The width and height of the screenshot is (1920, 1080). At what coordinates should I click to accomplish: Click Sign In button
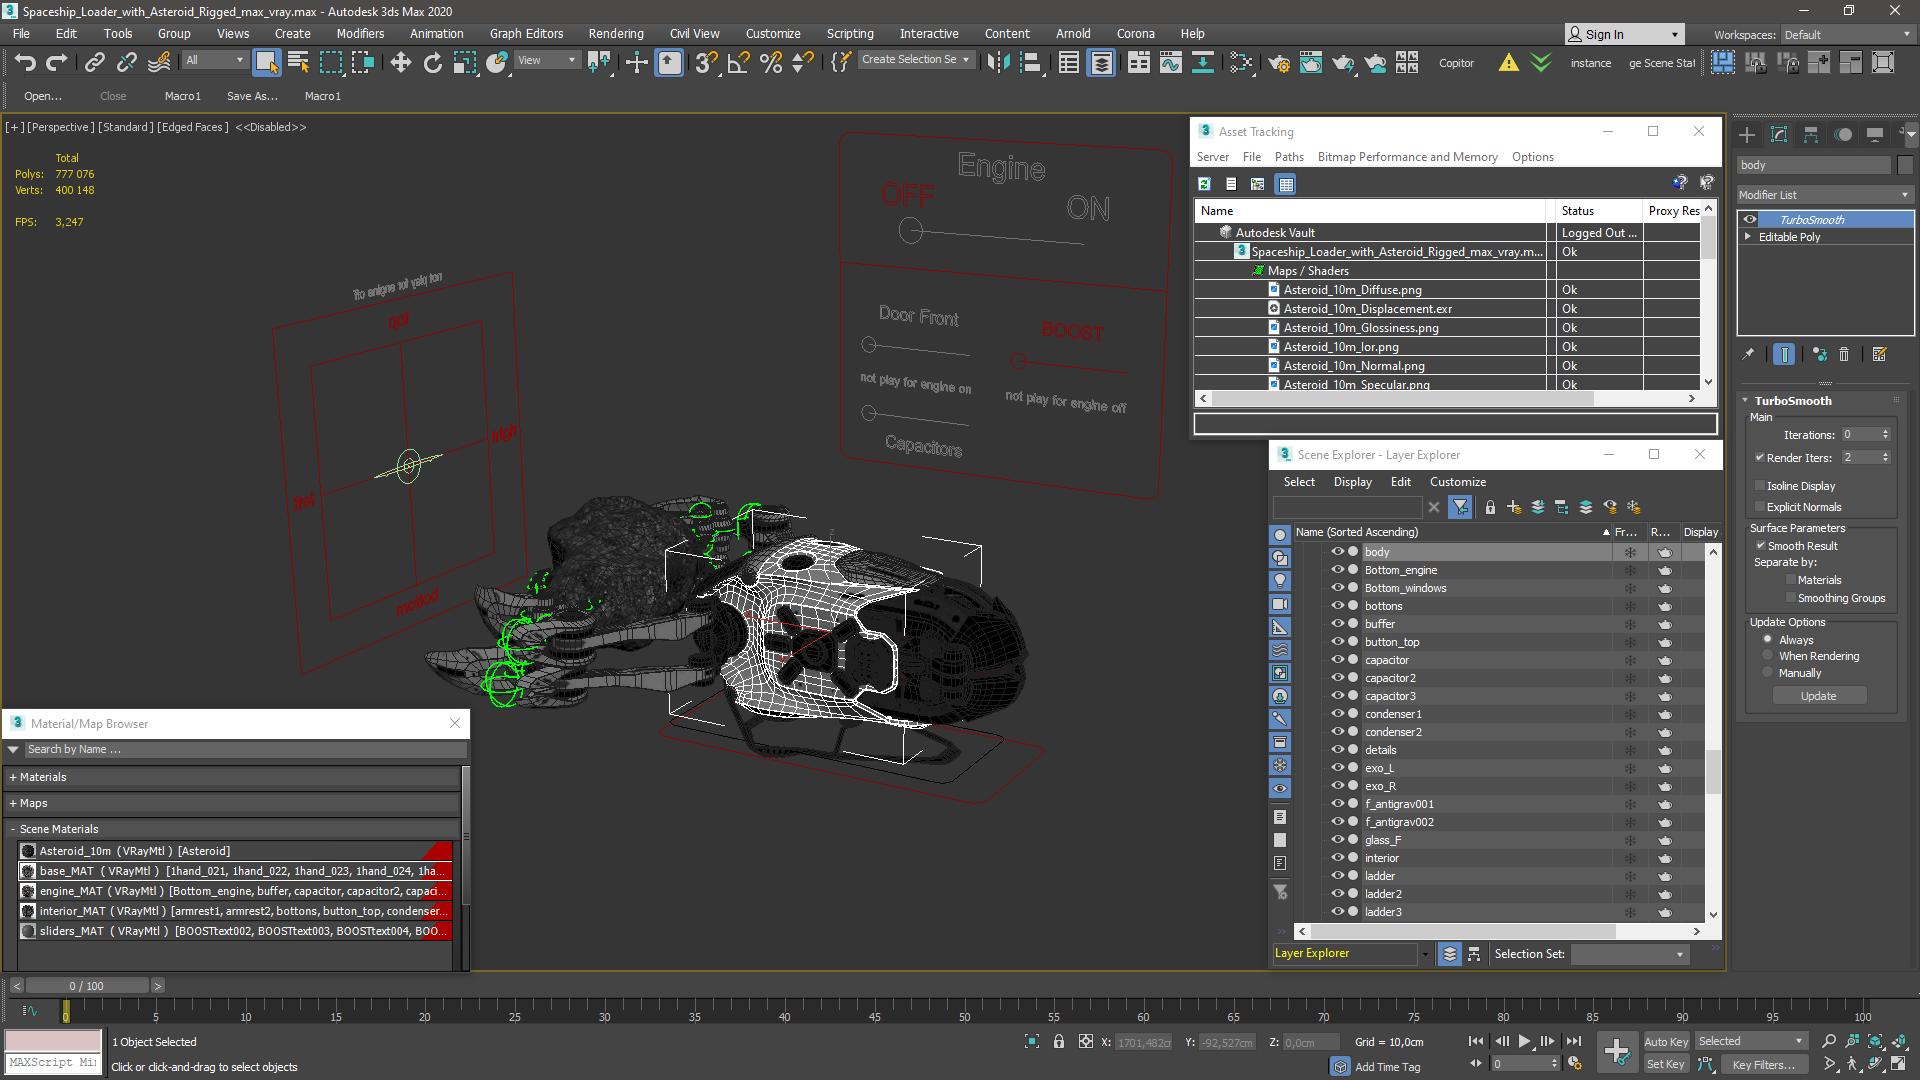point(1624,34)
